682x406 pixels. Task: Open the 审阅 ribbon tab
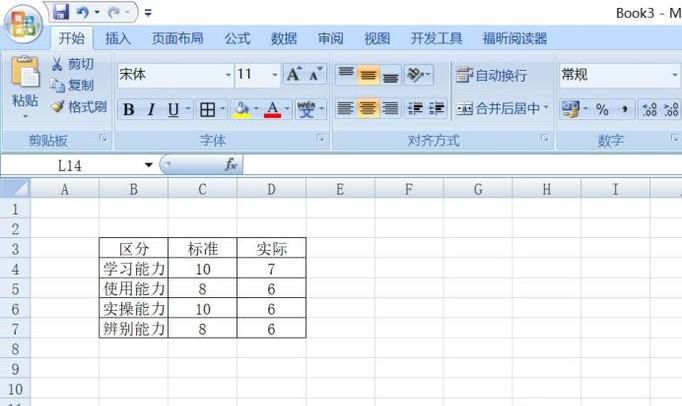[x=330, y=38]
